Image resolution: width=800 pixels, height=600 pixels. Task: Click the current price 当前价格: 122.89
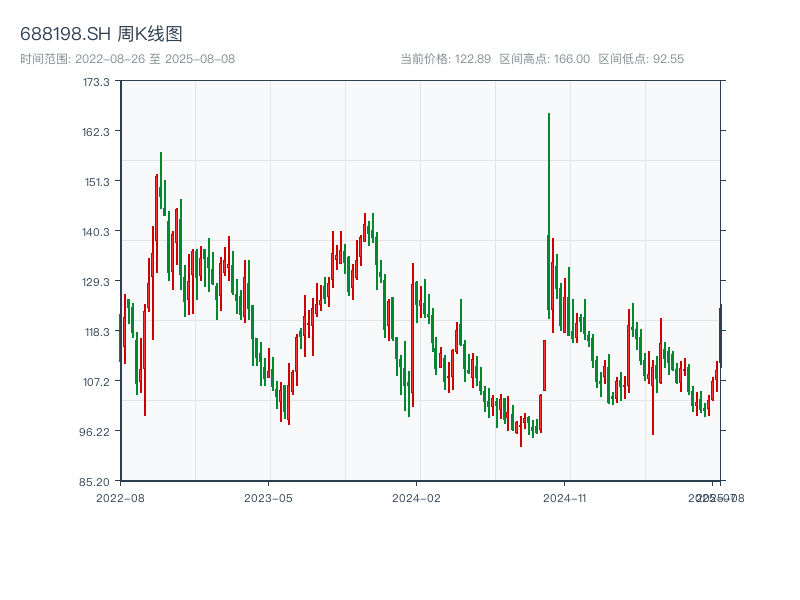(x=445, y=59)
